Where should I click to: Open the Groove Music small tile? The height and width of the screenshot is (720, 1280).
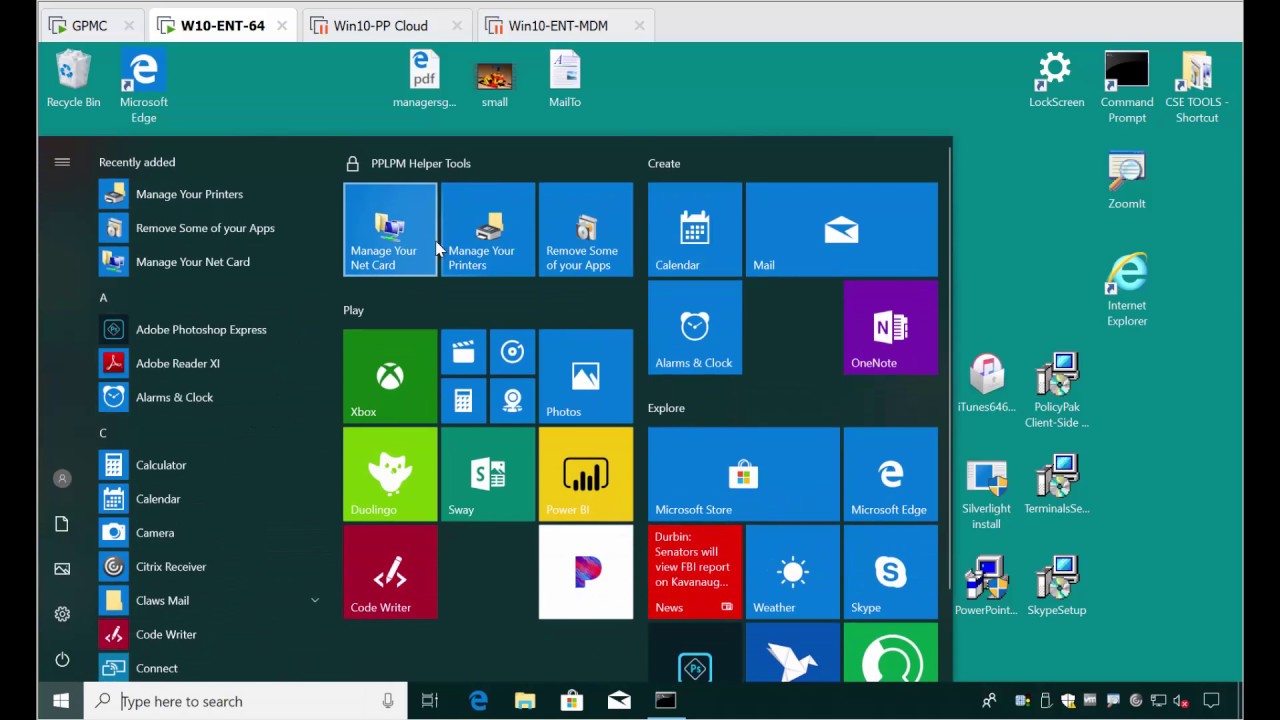click(x=512, y=352)
